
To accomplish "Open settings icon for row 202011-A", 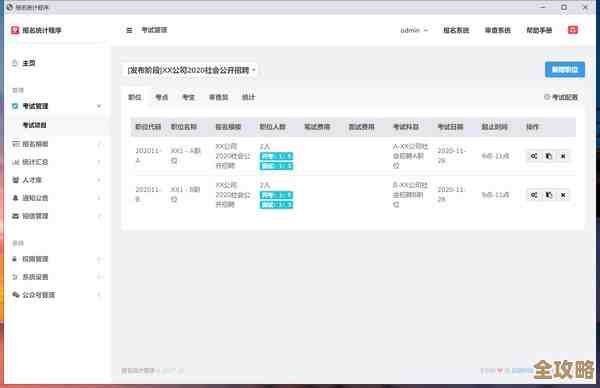I will [534, 156].
